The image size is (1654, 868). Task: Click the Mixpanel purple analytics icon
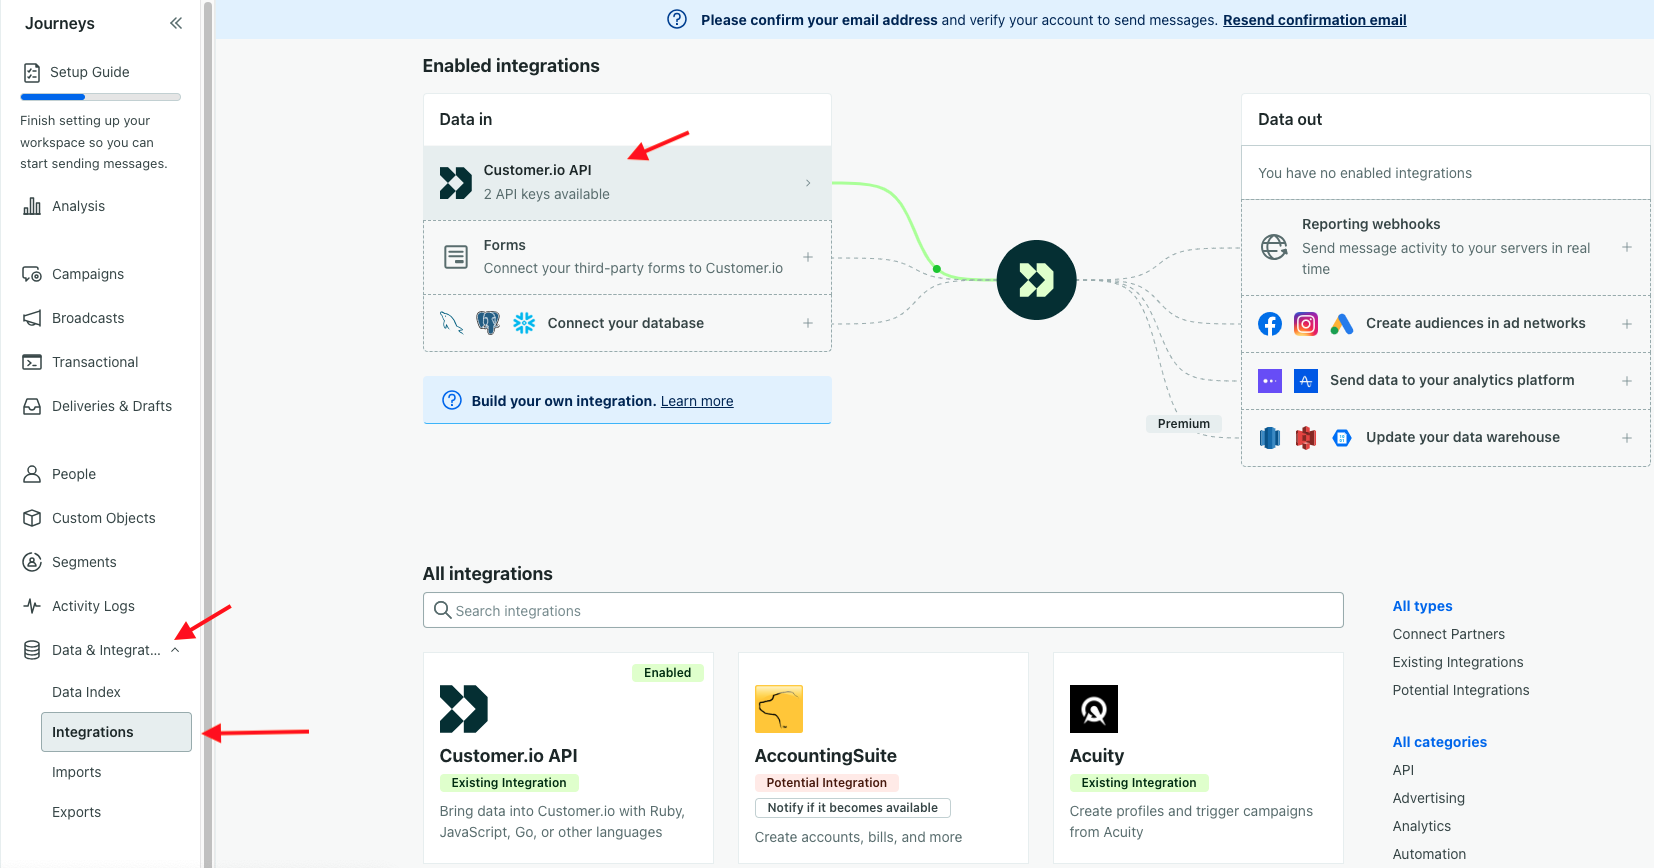pyautogui.click(x=1270, y=381)
